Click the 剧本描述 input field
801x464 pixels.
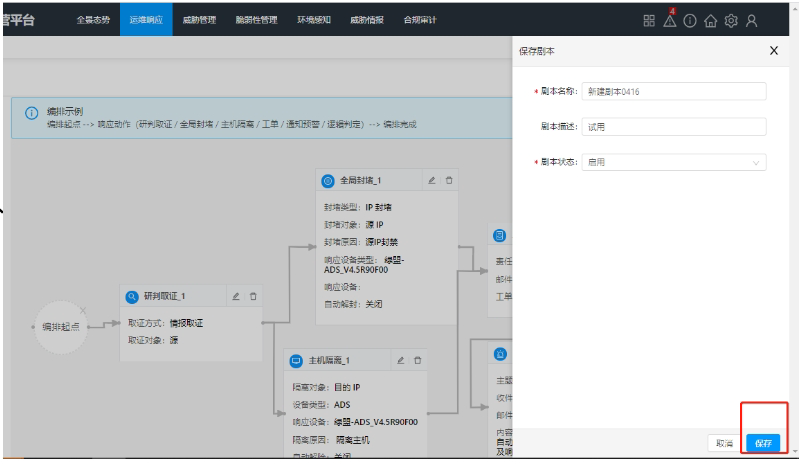674,127
